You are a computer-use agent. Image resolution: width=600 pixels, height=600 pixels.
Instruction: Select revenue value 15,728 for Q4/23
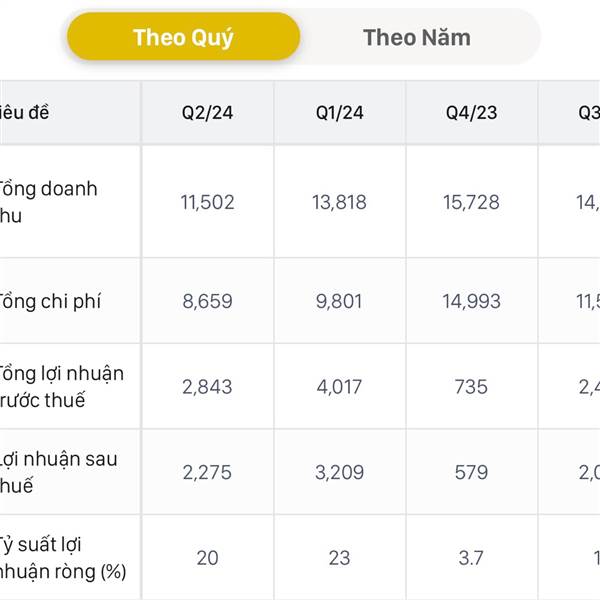[x=471, y=202]
